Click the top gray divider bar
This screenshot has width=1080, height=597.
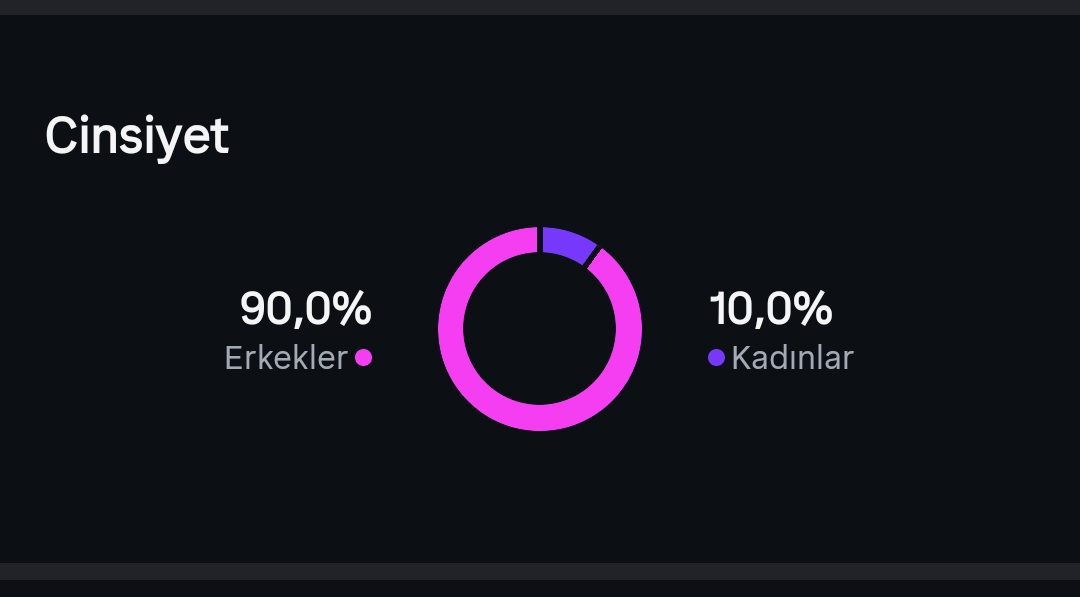[540, 8]
